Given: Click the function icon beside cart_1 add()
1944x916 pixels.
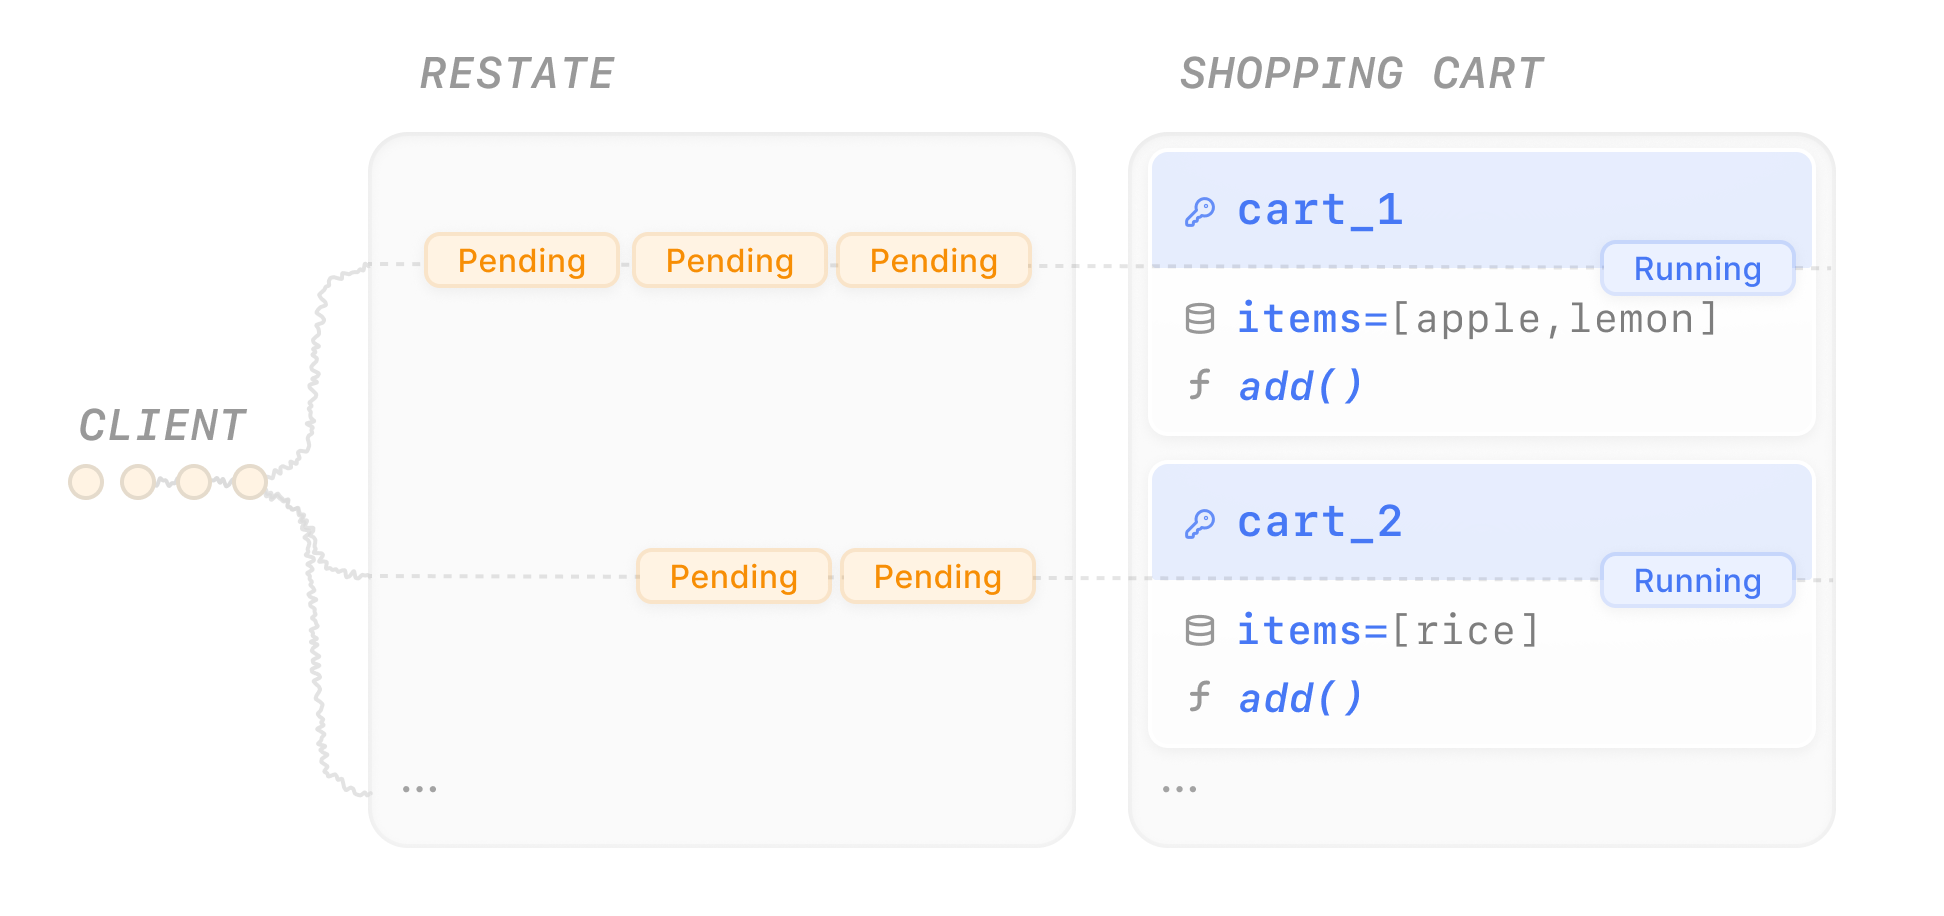Looking at the screenshot, I should pos(1199,385).
